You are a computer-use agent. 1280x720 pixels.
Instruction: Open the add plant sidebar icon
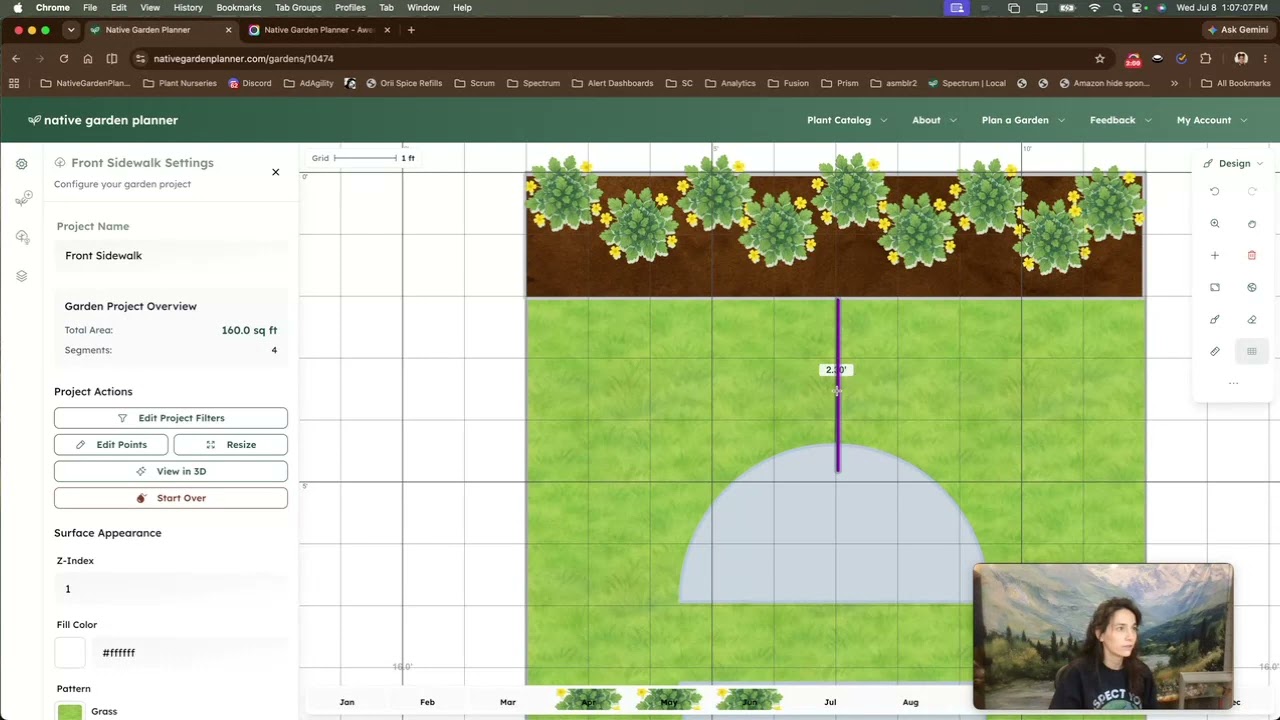(x=23, y=199)
